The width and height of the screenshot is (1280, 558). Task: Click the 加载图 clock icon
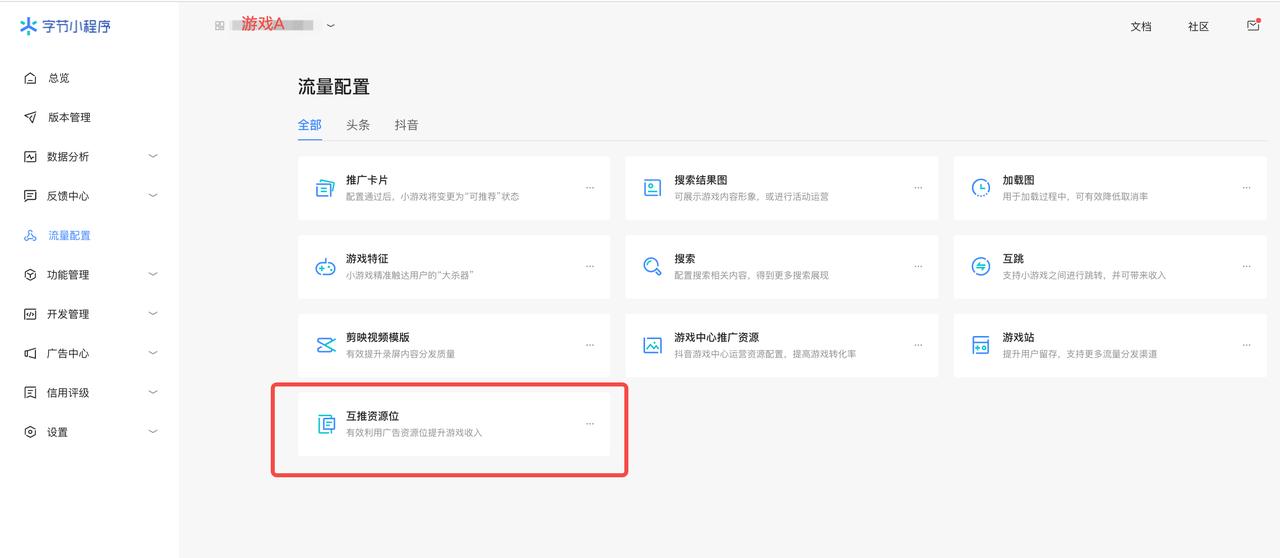point(981,188)
